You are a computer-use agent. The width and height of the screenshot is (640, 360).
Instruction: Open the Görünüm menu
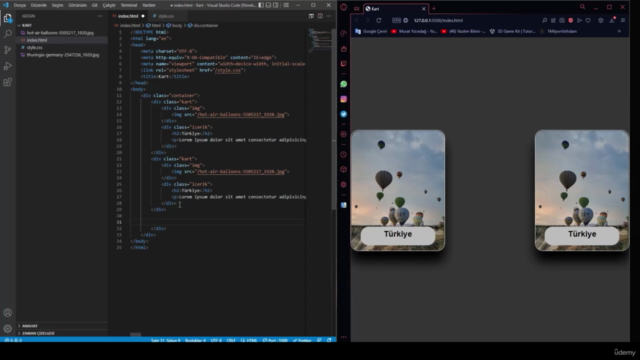[77, 5]
